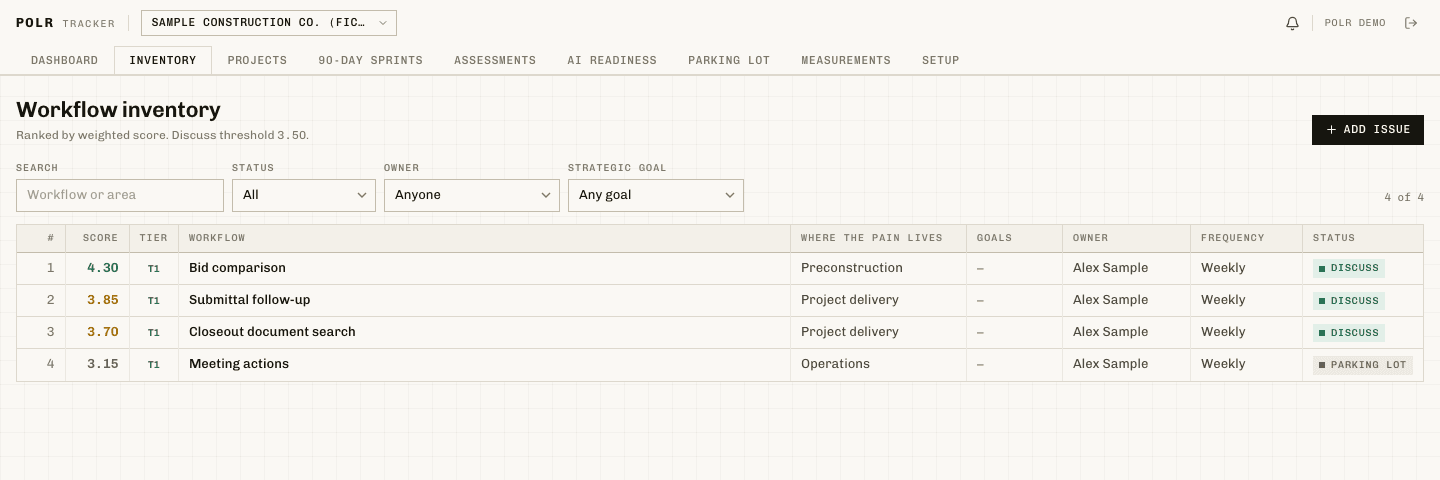Click the Discuss badge for Bid comparison
Viewport: 1440px width, 480px height.
[x=1349, y=268]
